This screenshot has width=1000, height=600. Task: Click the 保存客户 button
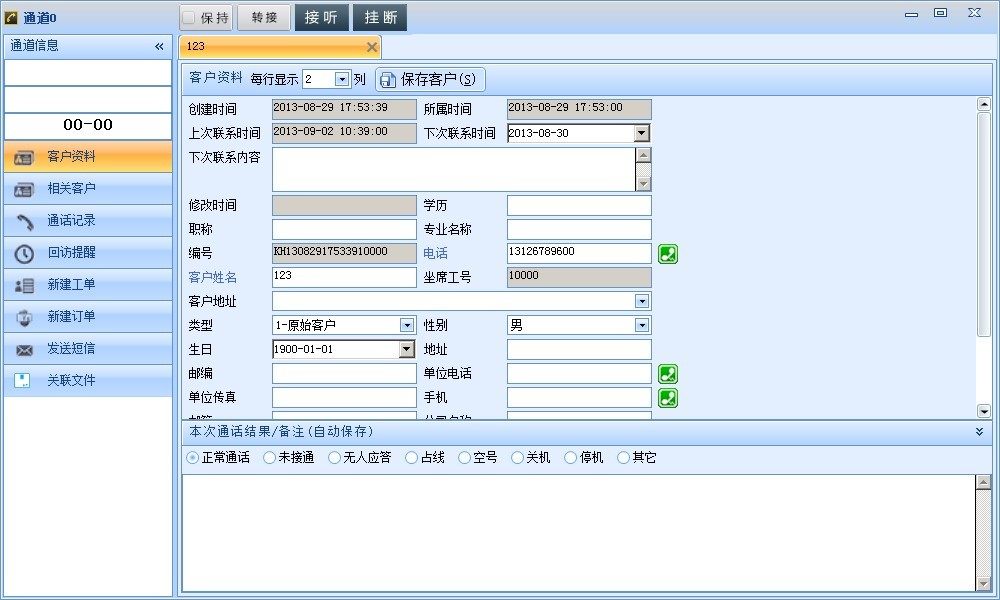430,79
